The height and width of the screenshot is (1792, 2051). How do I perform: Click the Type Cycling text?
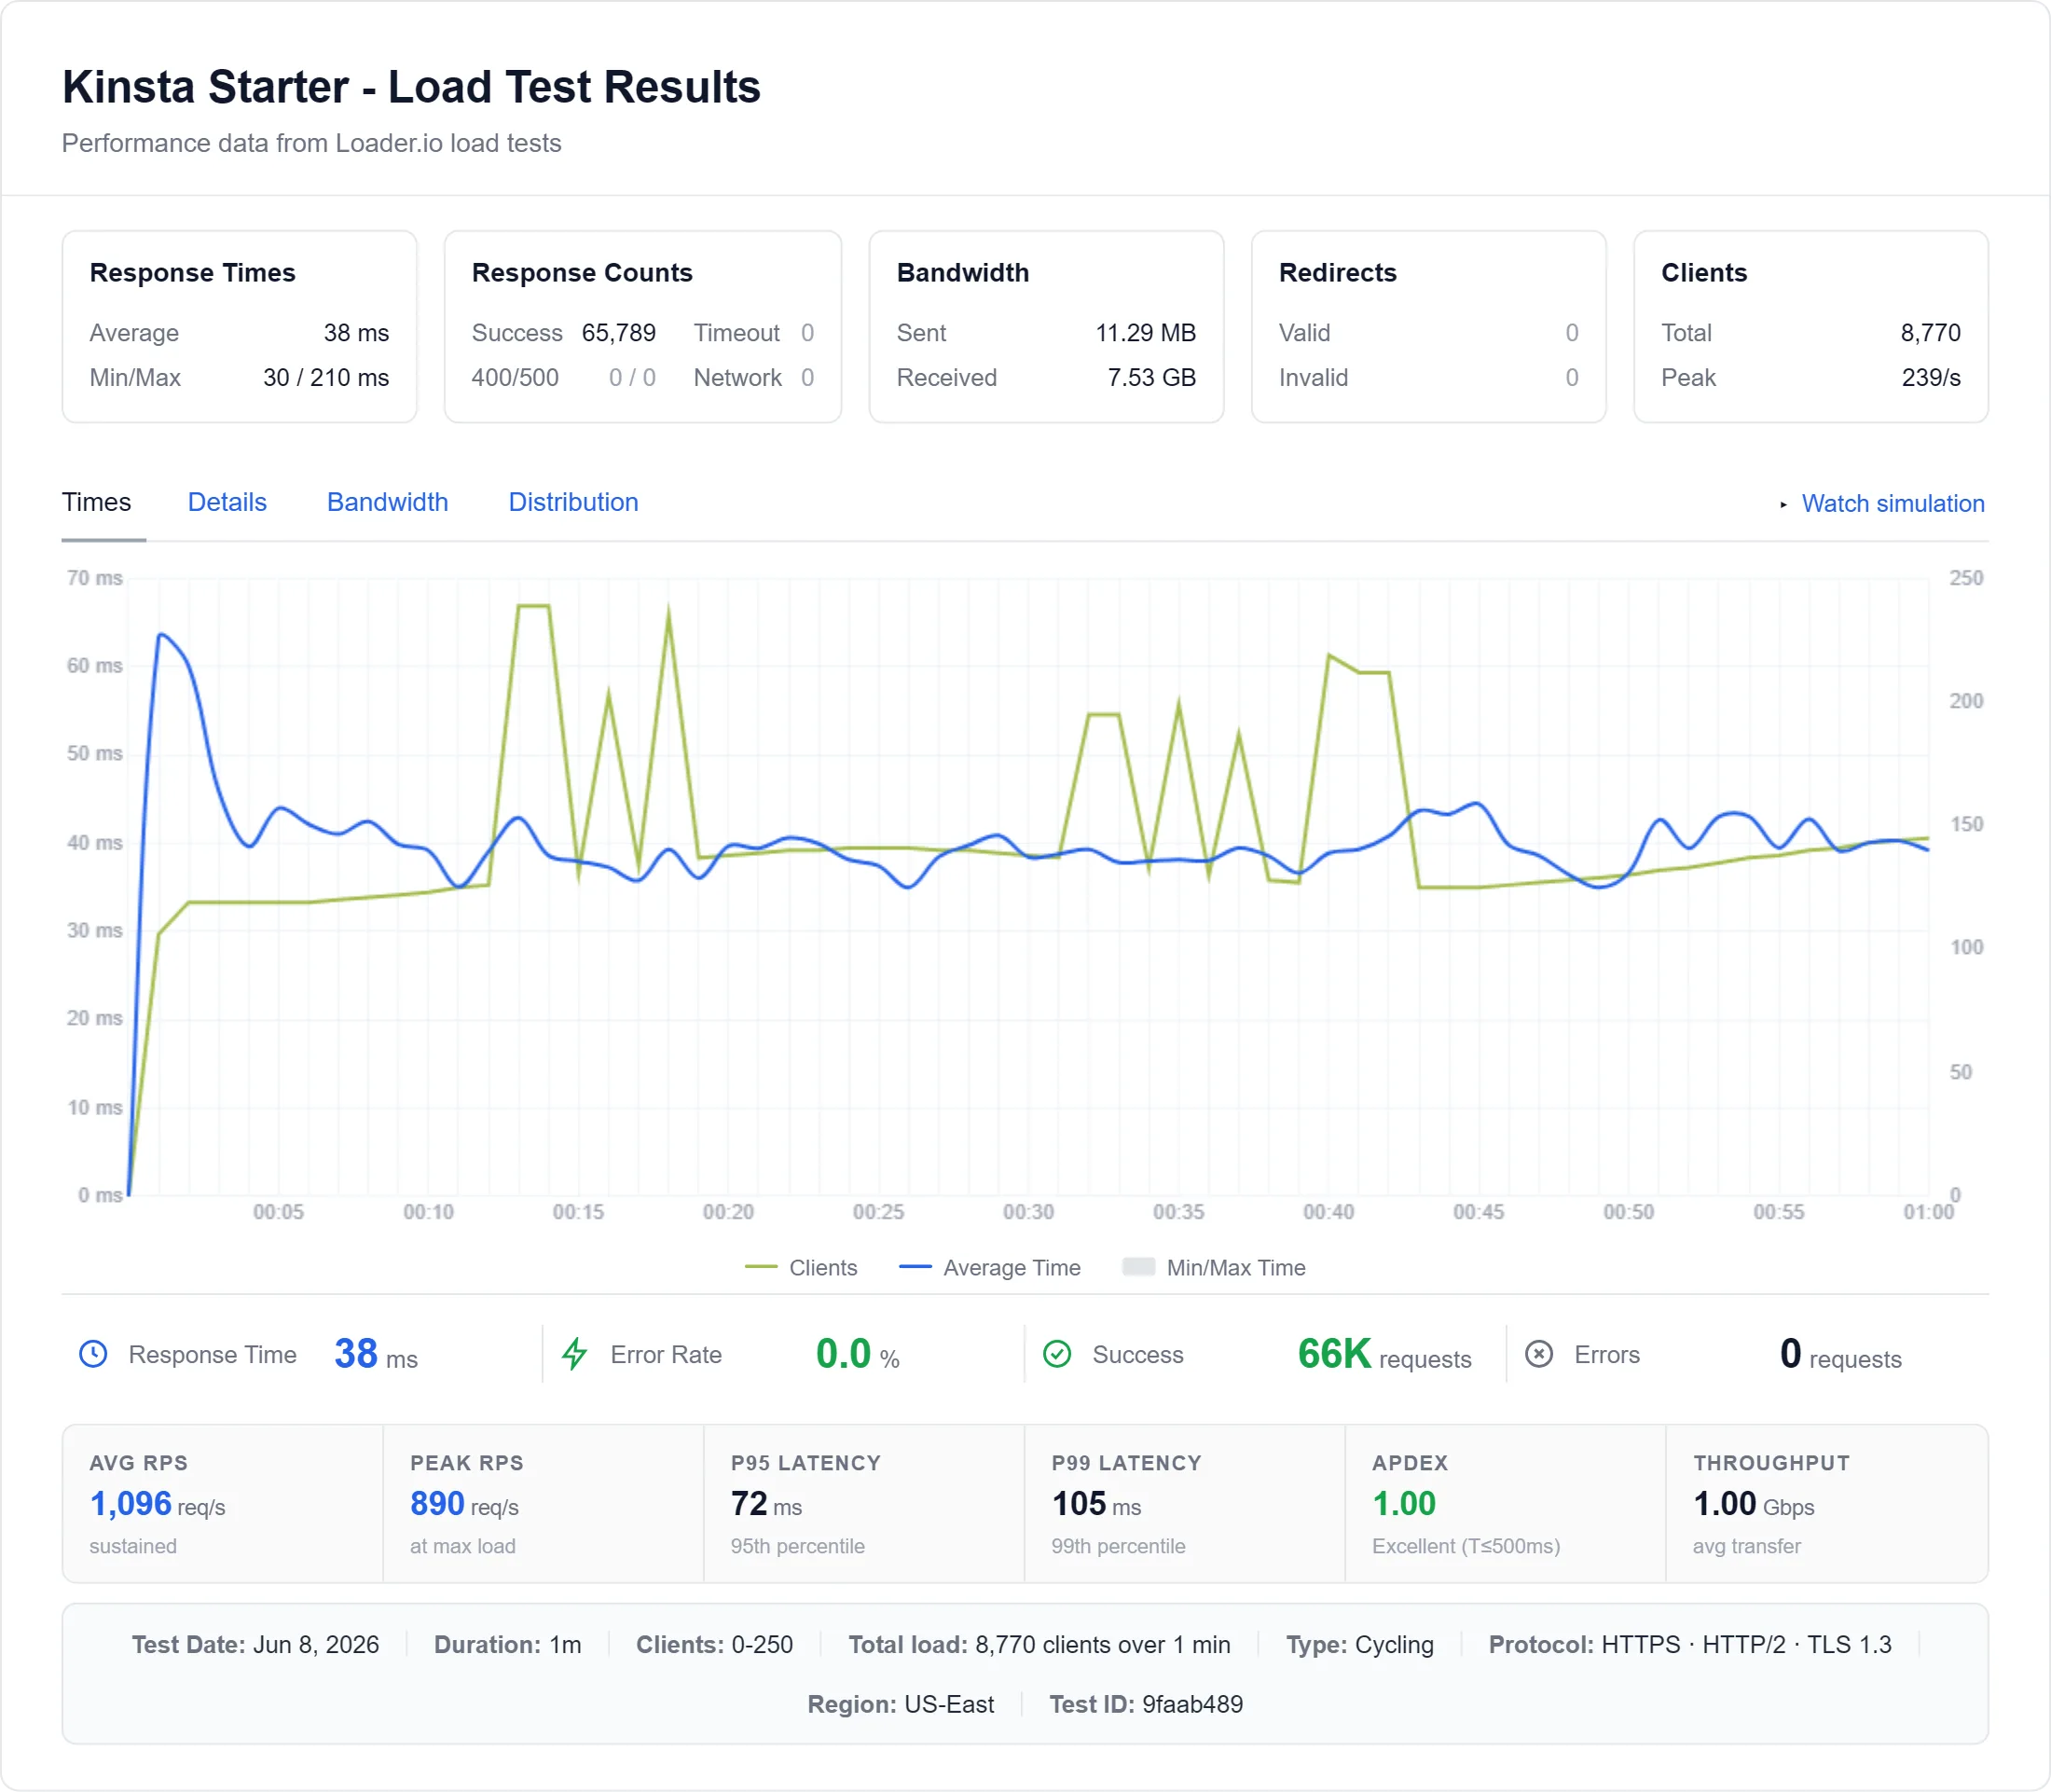[x=1359, y=1645]
